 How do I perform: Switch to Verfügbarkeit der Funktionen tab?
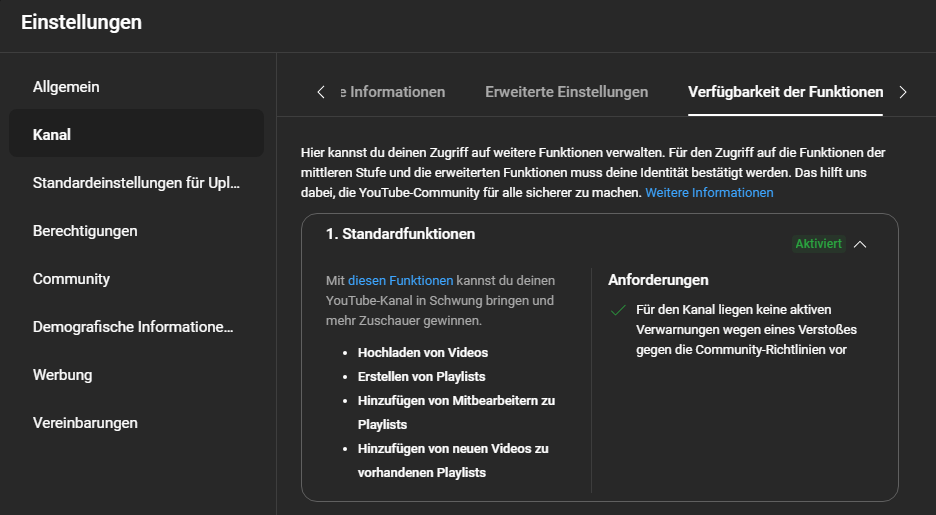(x=785, y=92)
